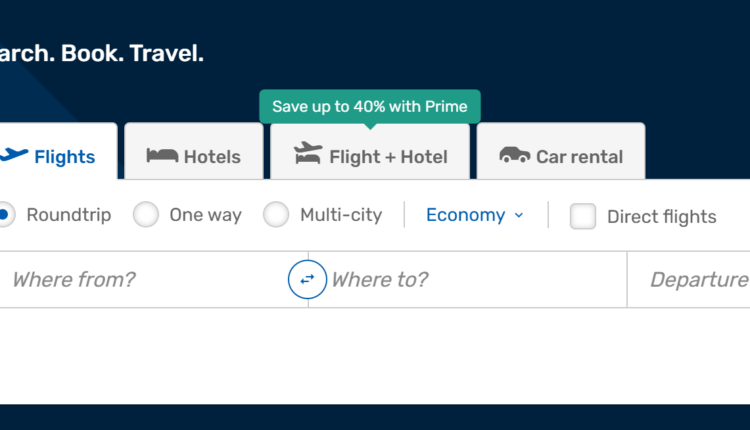This screenshot has height=430, width=750.
Task: Open the Flight + Hotel tab
Action: (x=370, y=156)
